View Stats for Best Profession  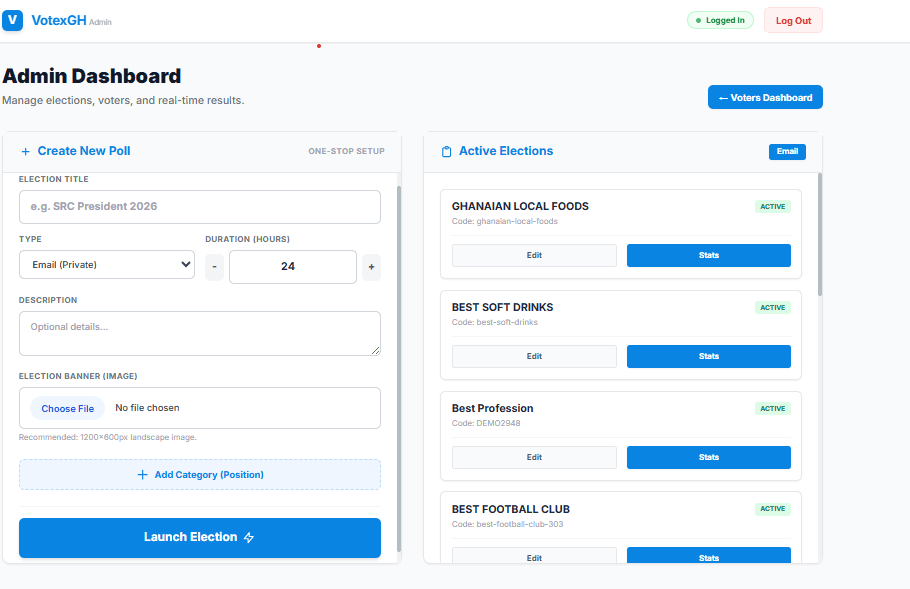(709, 457)
